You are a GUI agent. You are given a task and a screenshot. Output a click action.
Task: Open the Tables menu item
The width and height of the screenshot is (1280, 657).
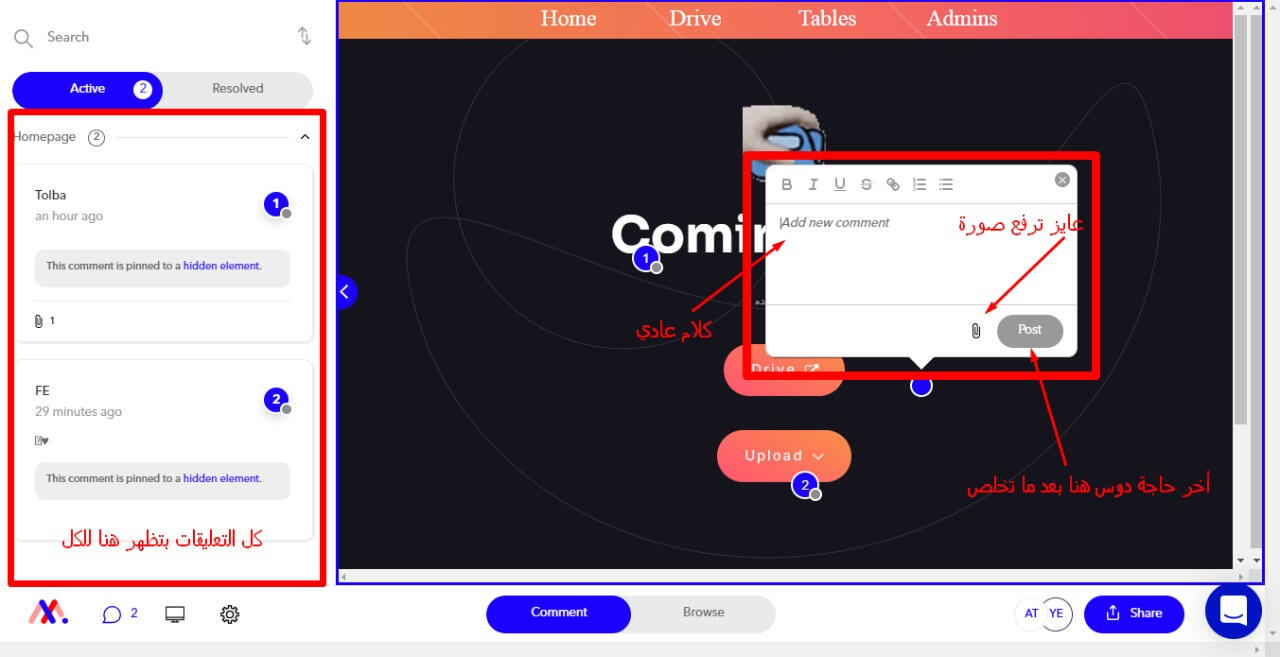pos(827,18)
